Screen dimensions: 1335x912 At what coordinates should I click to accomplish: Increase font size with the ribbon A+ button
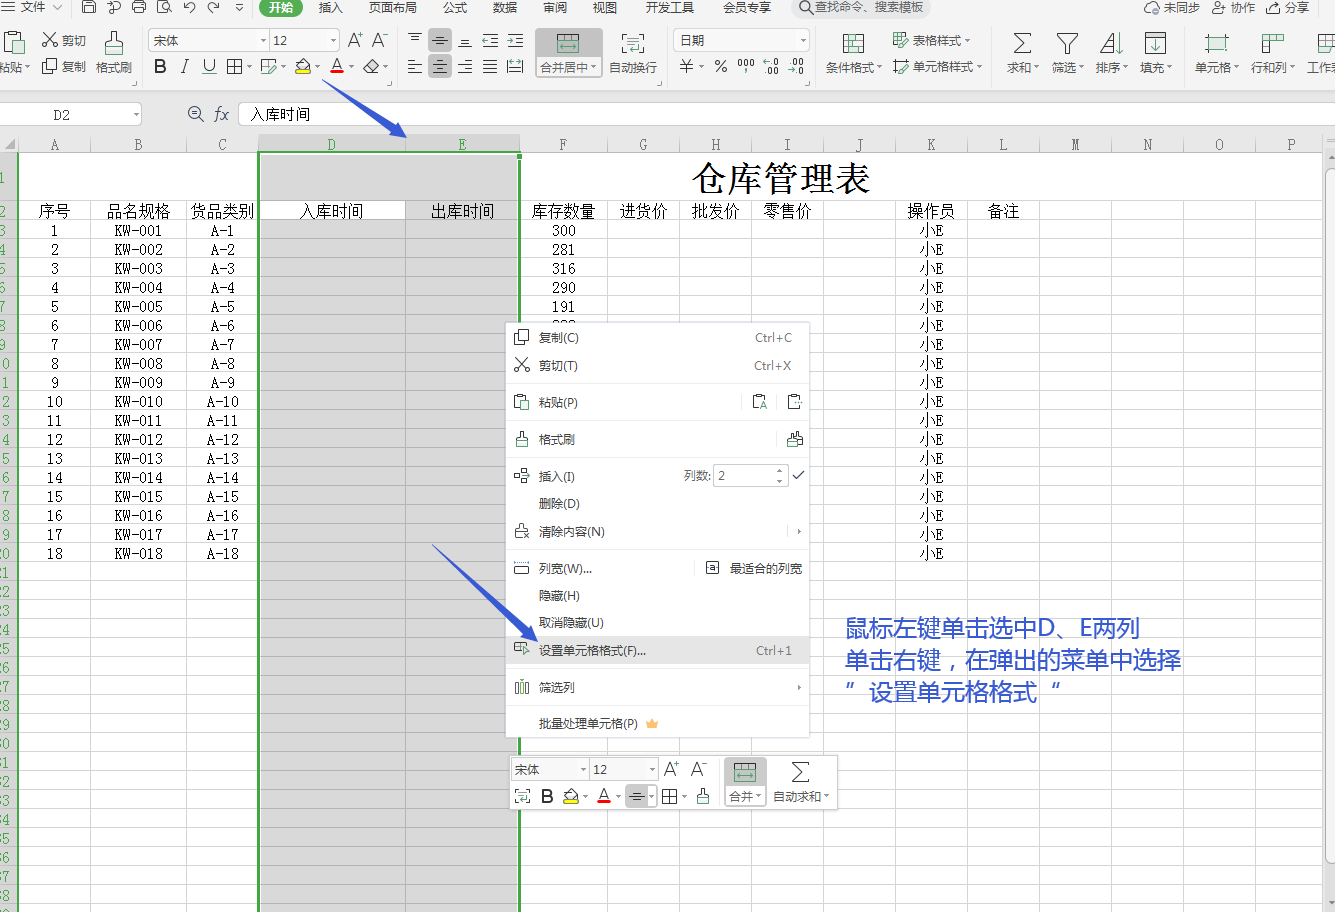click(355, 40)
